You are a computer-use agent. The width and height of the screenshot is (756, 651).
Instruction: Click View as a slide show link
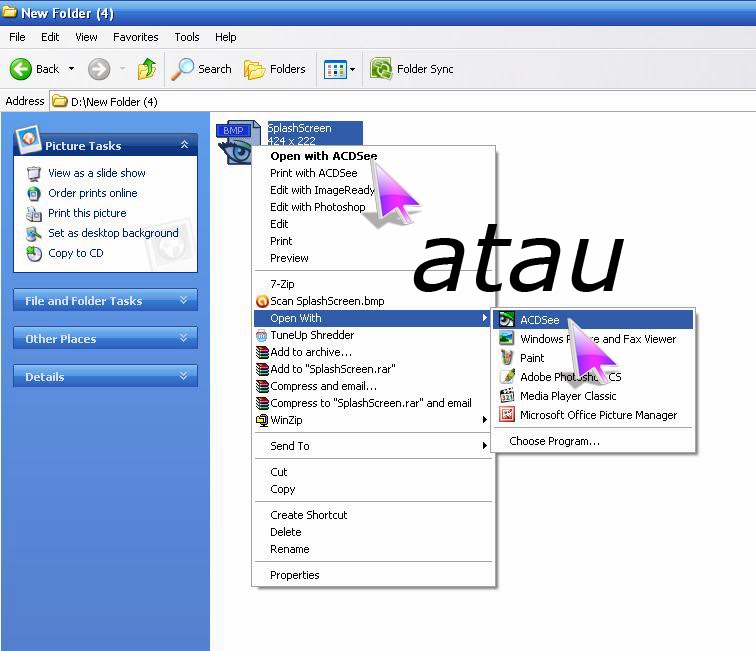96,173
